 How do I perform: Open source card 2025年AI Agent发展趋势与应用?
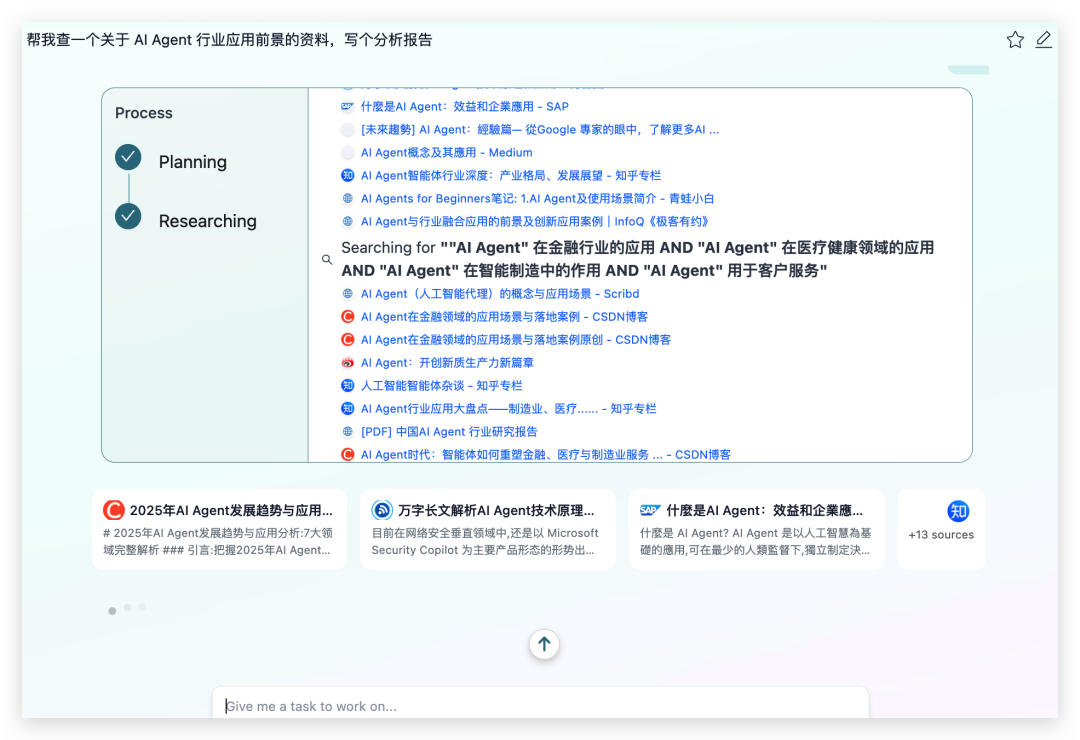click(x=219, y=529)
